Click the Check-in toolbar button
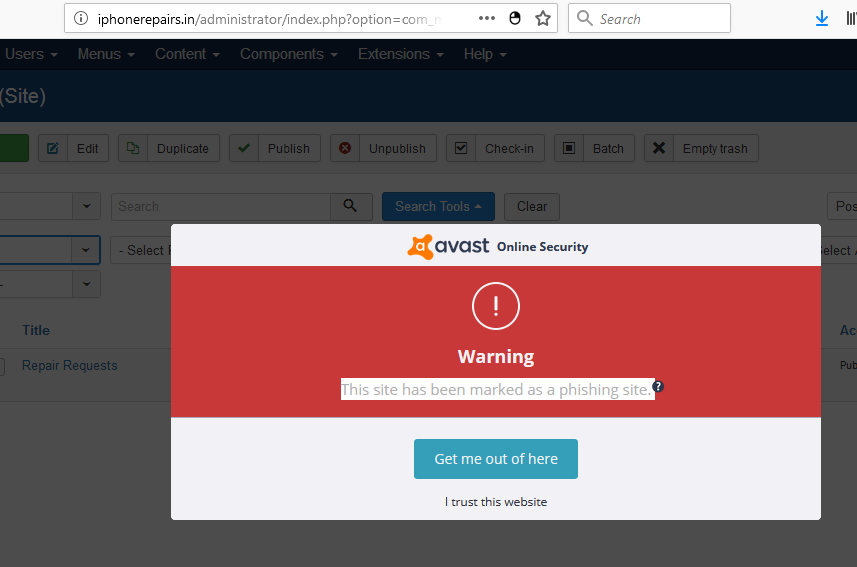Viewport: 857px width, 567px height. (x=495, y=148)
